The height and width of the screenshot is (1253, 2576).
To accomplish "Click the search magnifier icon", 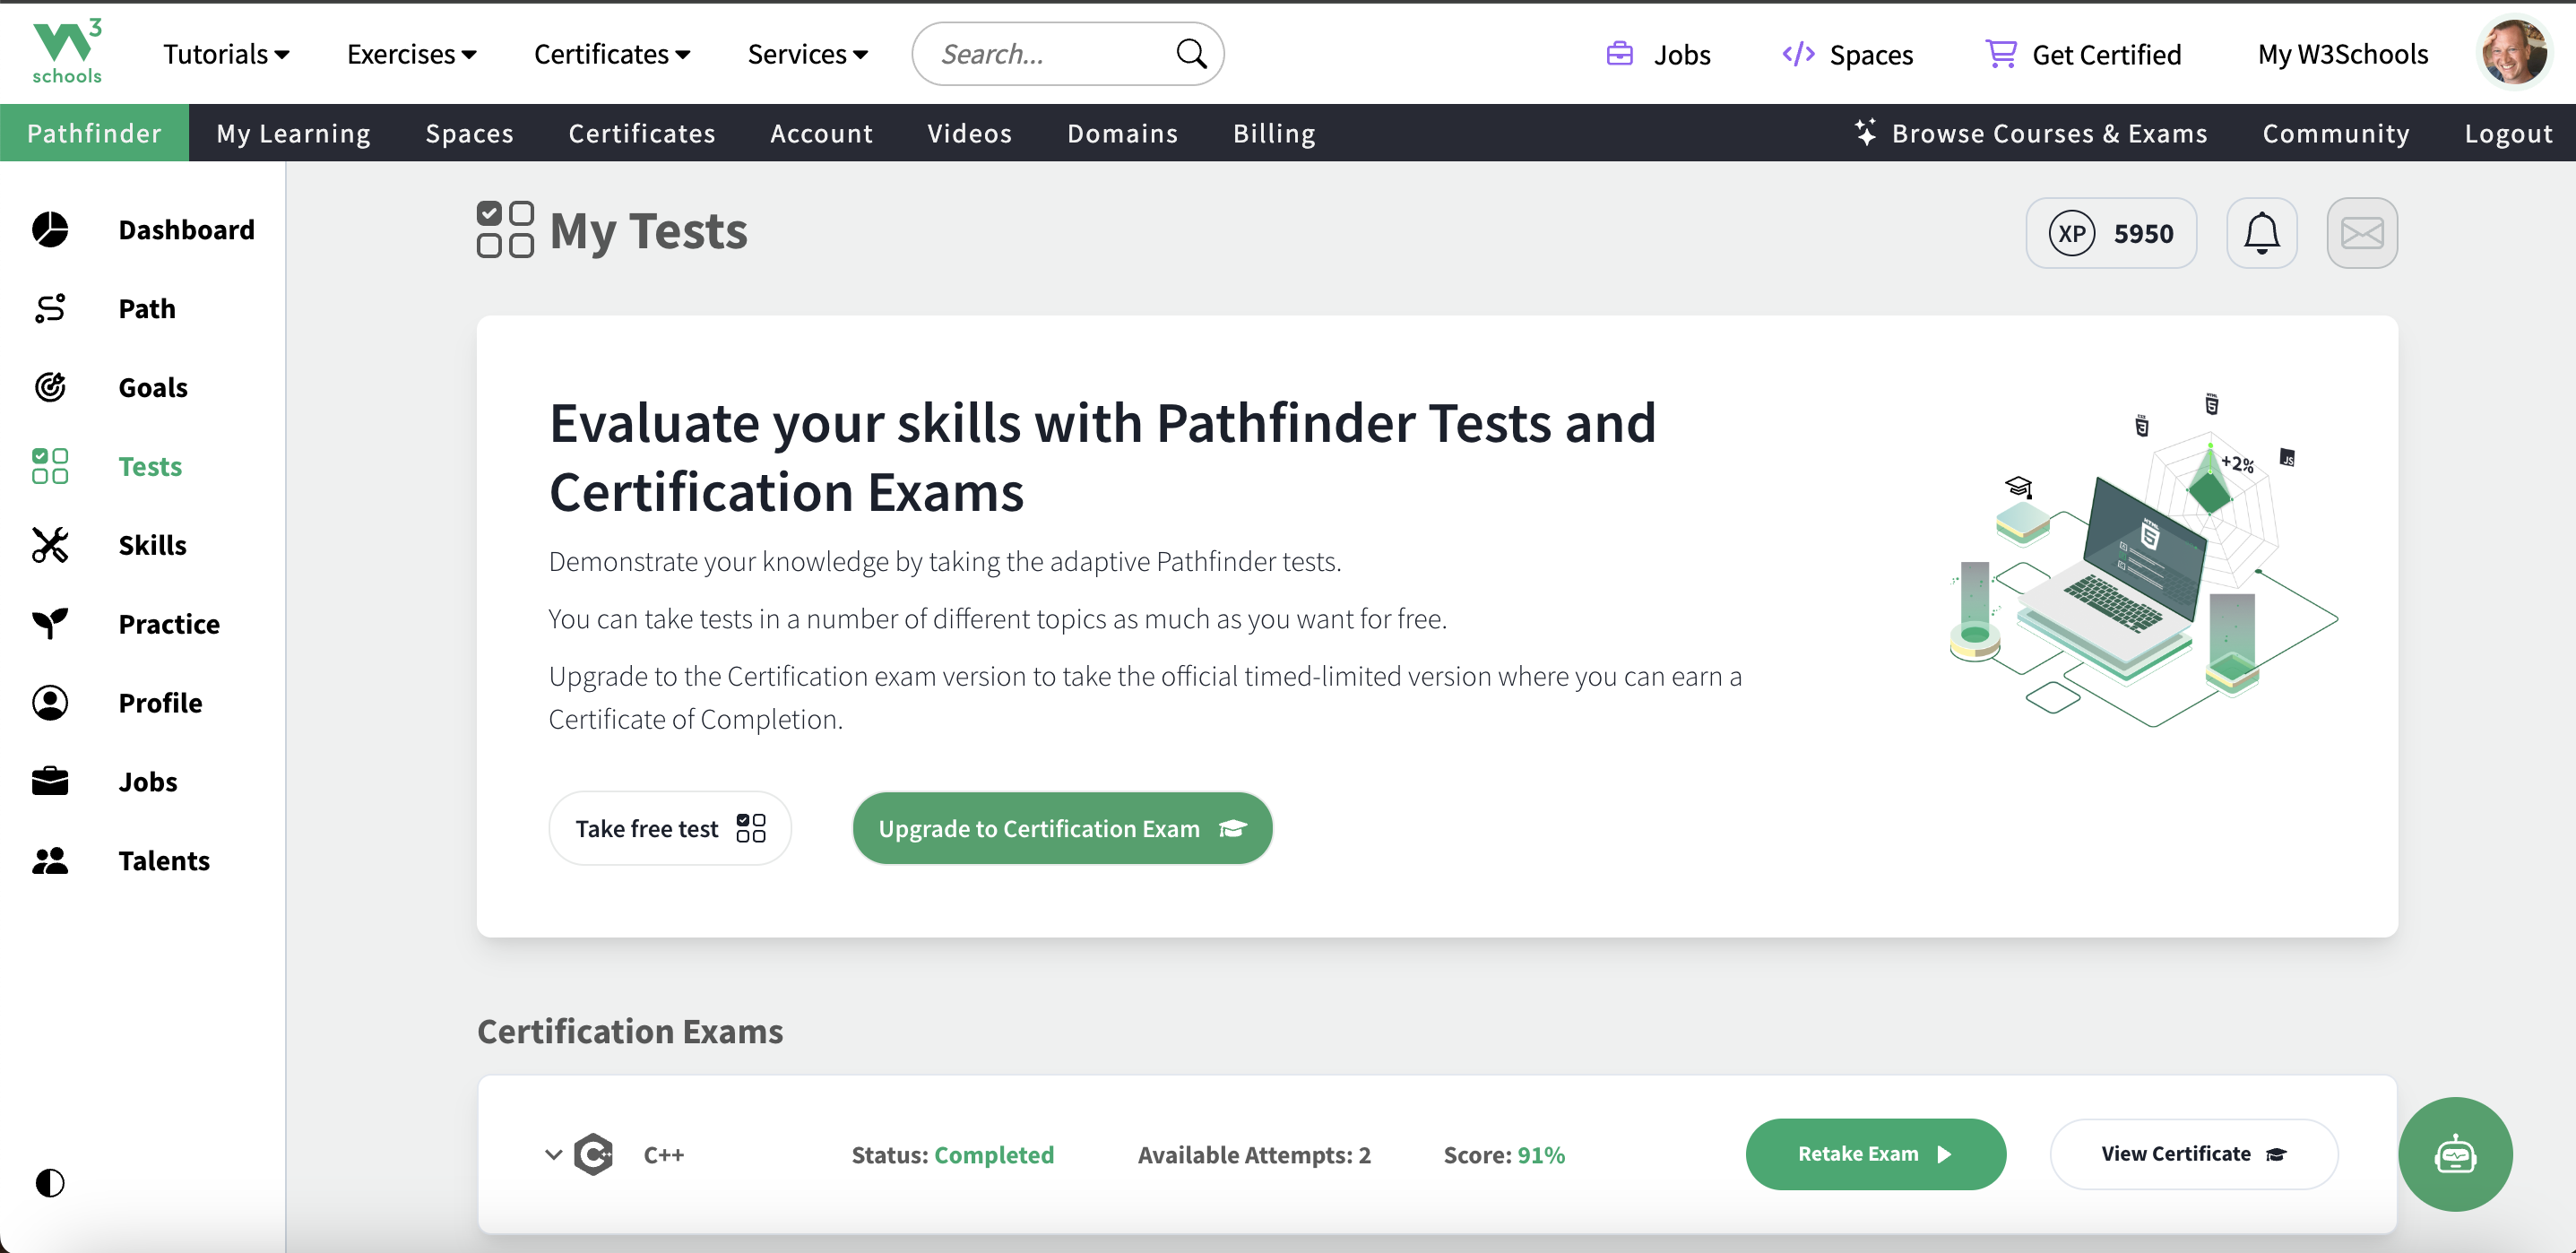I will coord(1190,54).
